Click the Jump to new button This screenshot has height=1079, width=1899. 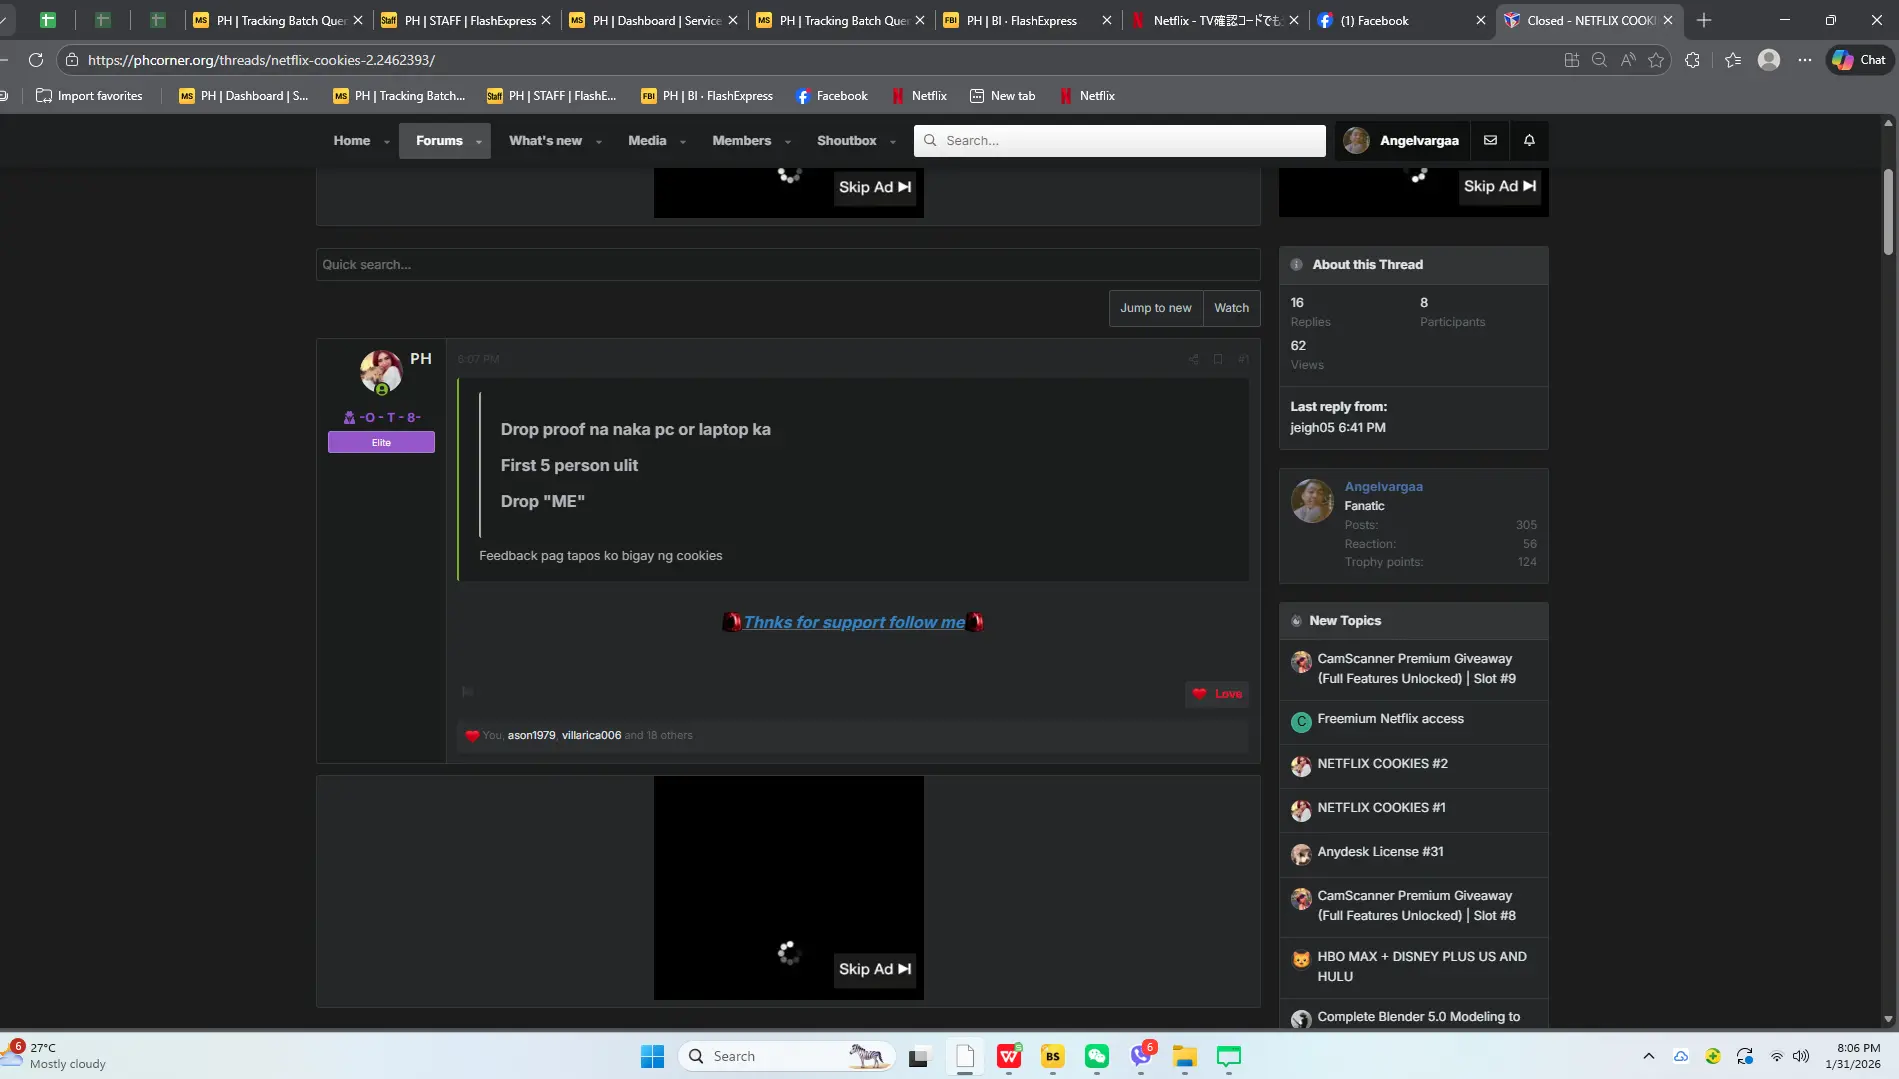coord(1155,308)
